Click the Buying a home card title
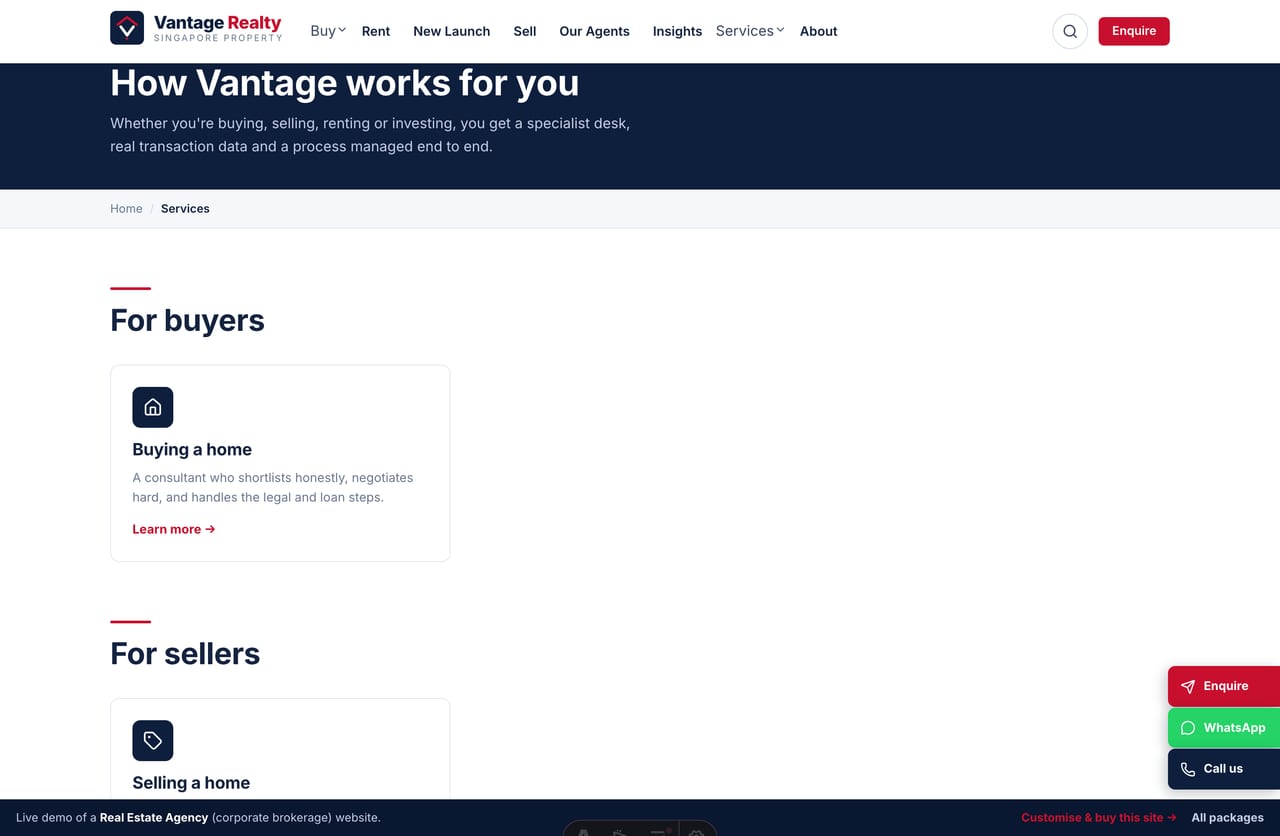The height and width of the screenshot is (836, 1280). pyautogui.click(x=192, y=450)
